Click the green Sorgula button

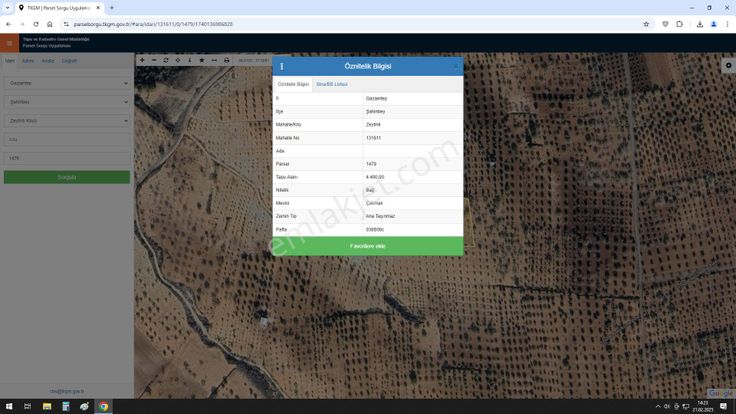click(67, 177)
